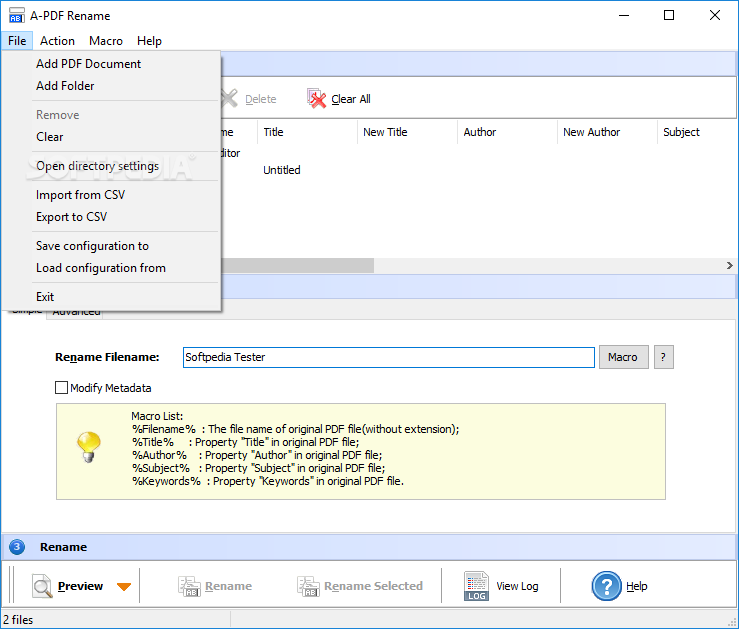Enable the Modify Metadata checkbox
The image size is (739, 629).
coord(61,388)
